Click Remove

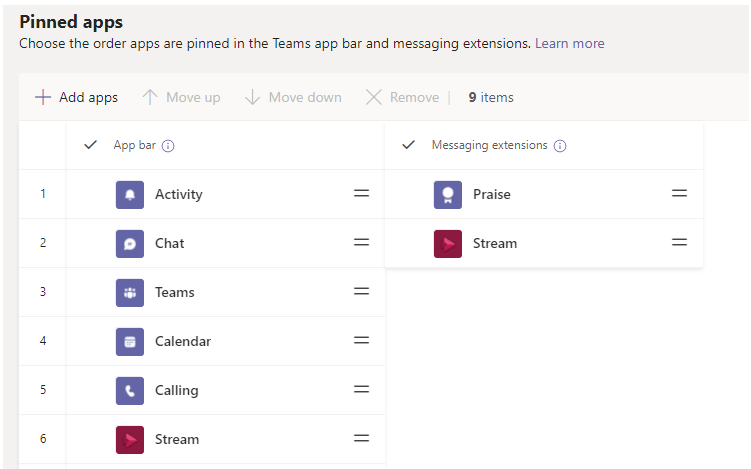pyautogui.click(x=402, y=97)
